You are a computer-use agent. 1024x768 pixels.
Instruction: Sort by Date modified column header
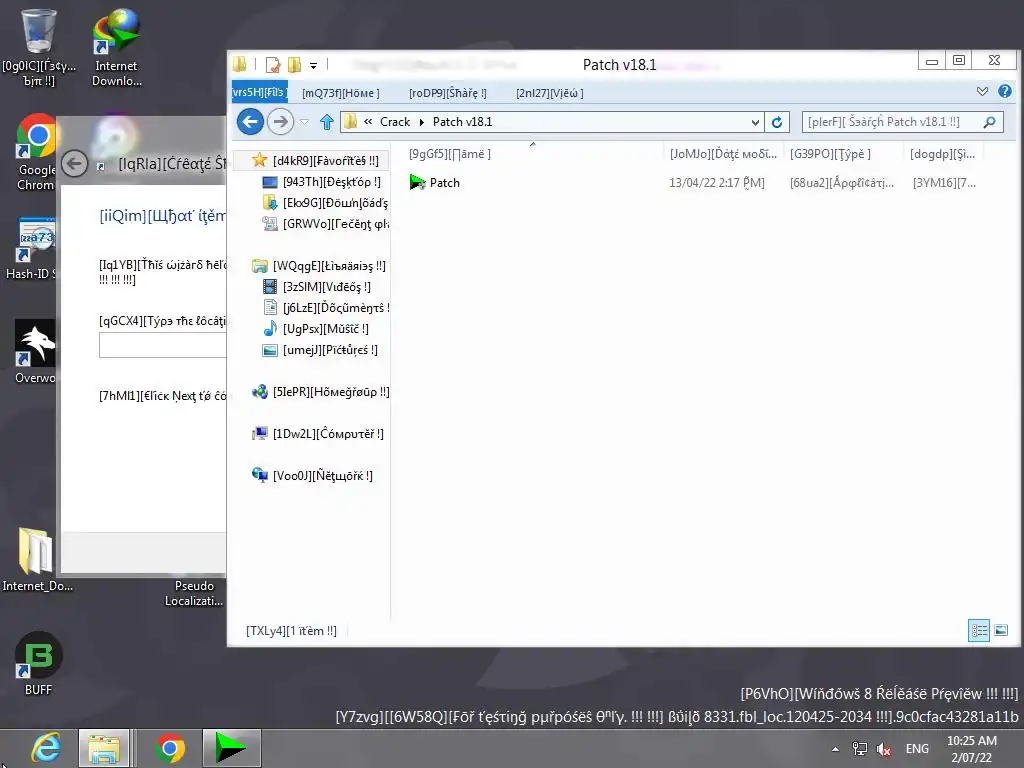(x=723, y=154)
